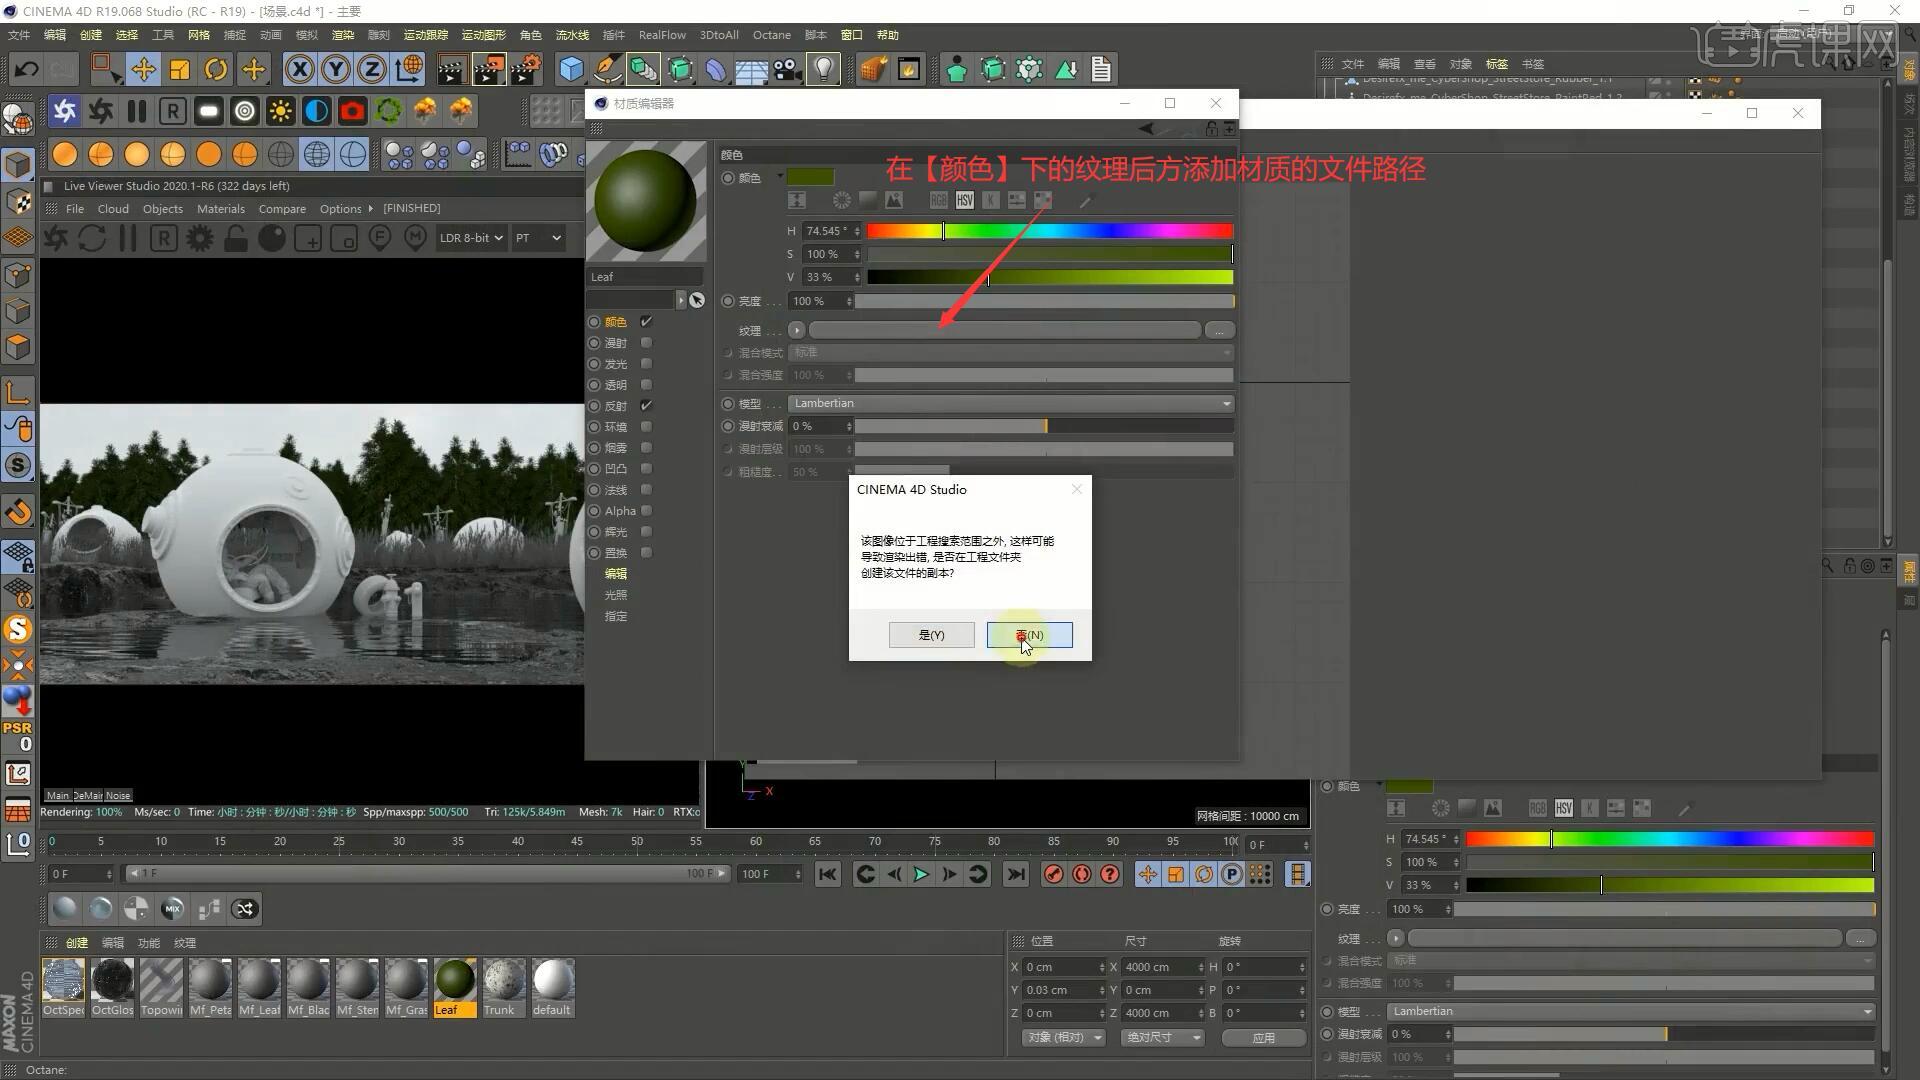Open the 渲染 menu
Image resolution: width=1920 pixels, height=1080 pixels.
pos(343,35)
